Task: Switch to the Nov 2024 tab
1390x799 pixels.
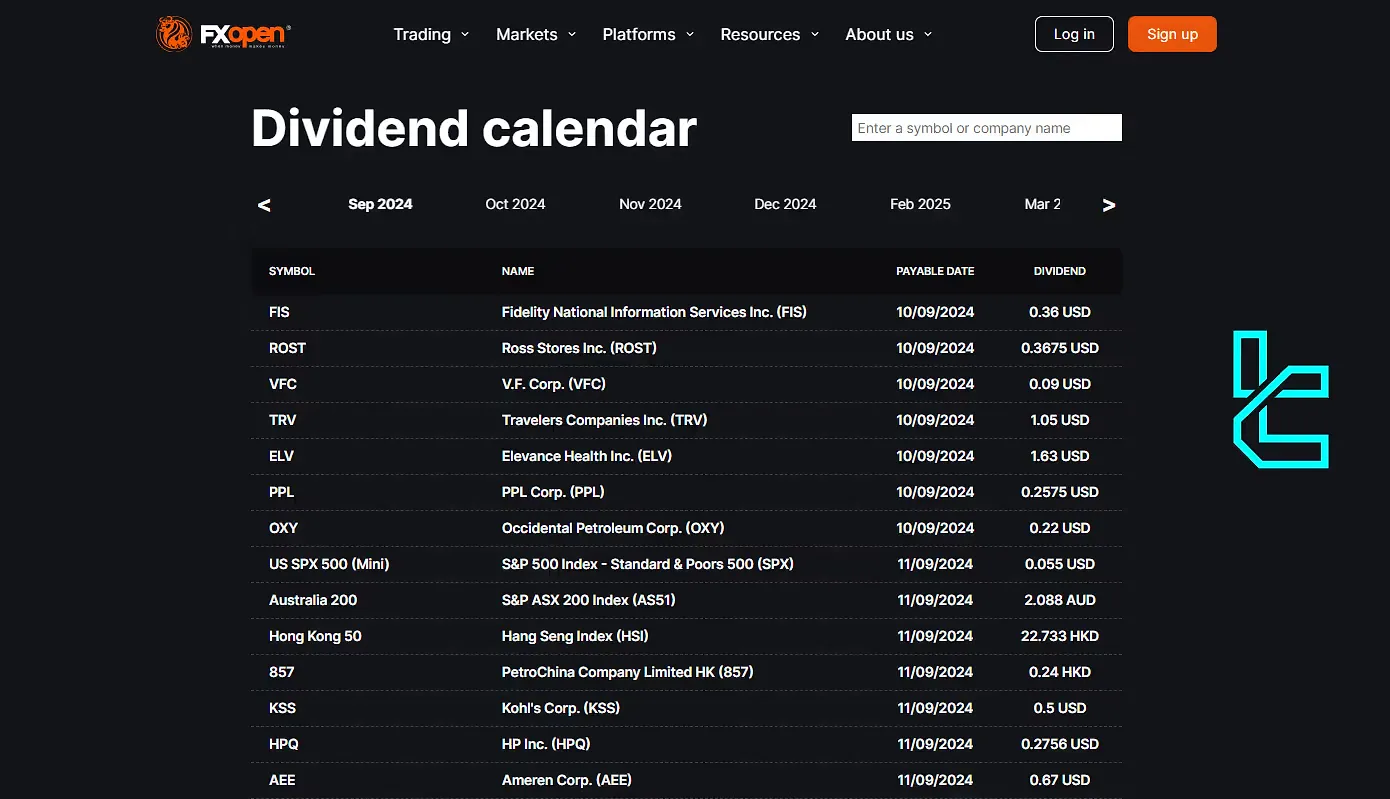Action: (650, 204)
